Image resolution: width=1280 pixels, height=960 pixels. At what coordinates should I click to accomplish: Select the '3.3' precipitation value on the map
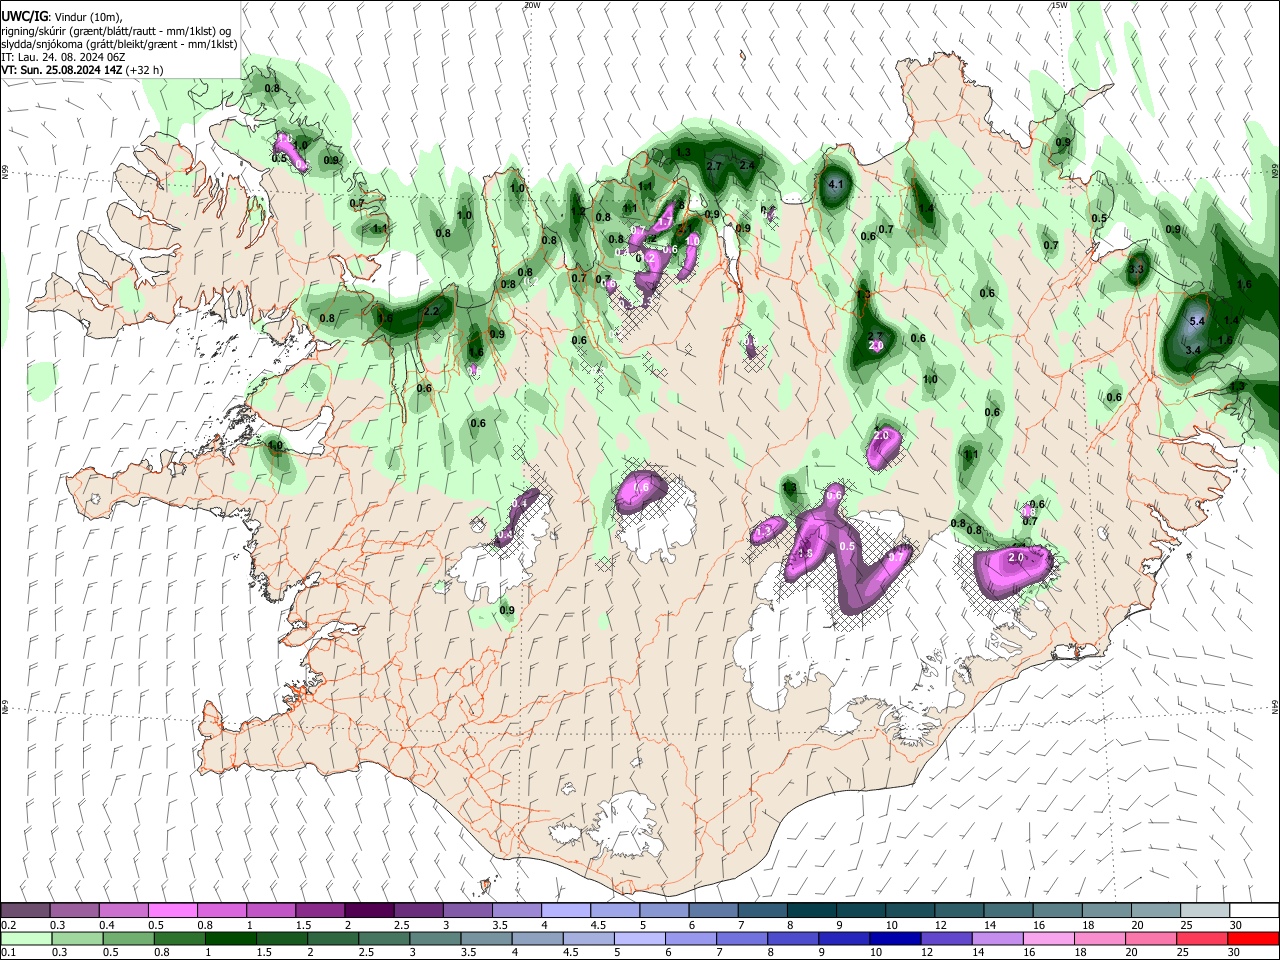1136,269
